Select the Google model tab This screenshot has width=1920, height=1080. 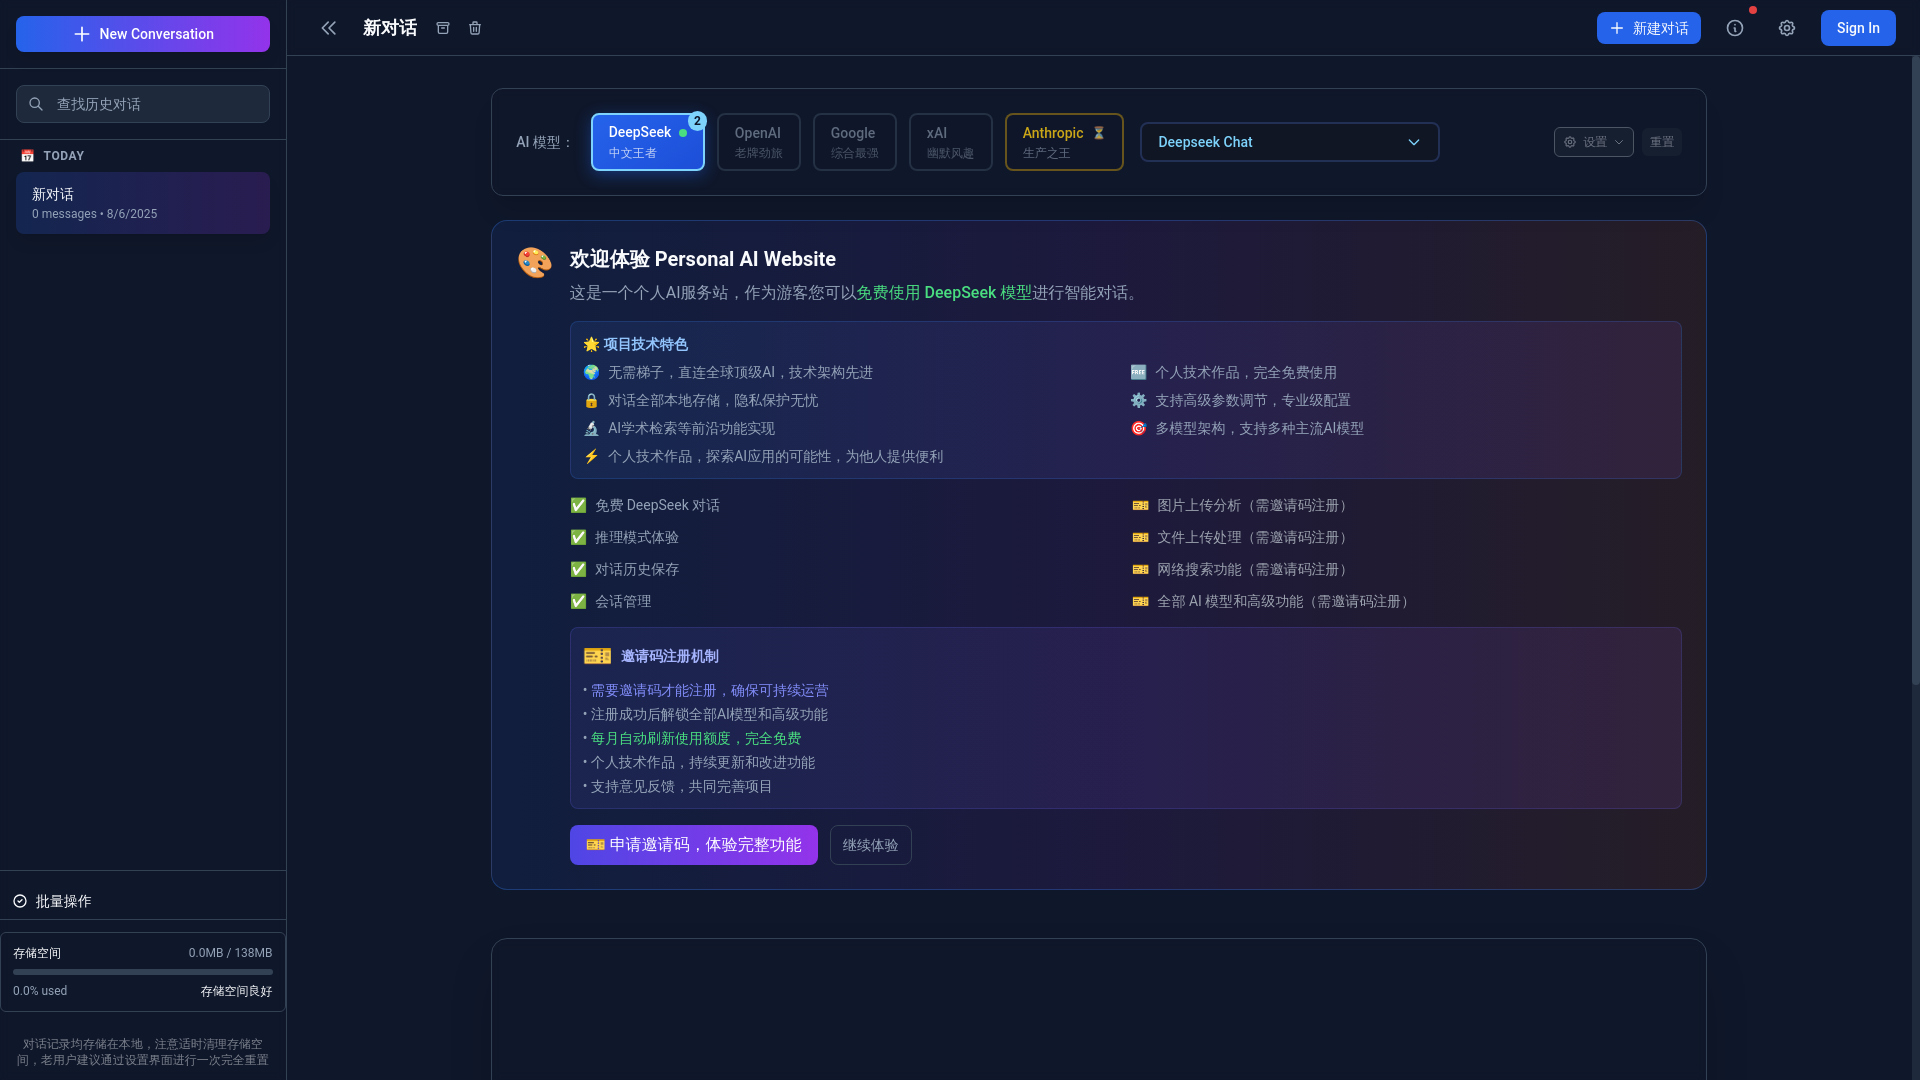click(x=854, y=142)
